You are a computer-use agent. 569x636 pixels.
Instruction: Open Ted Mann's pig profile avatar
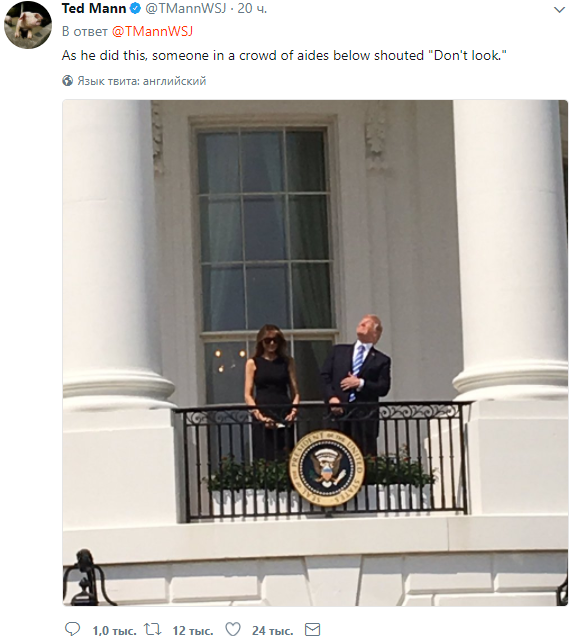pyautogui.click(x=28, y=25)
